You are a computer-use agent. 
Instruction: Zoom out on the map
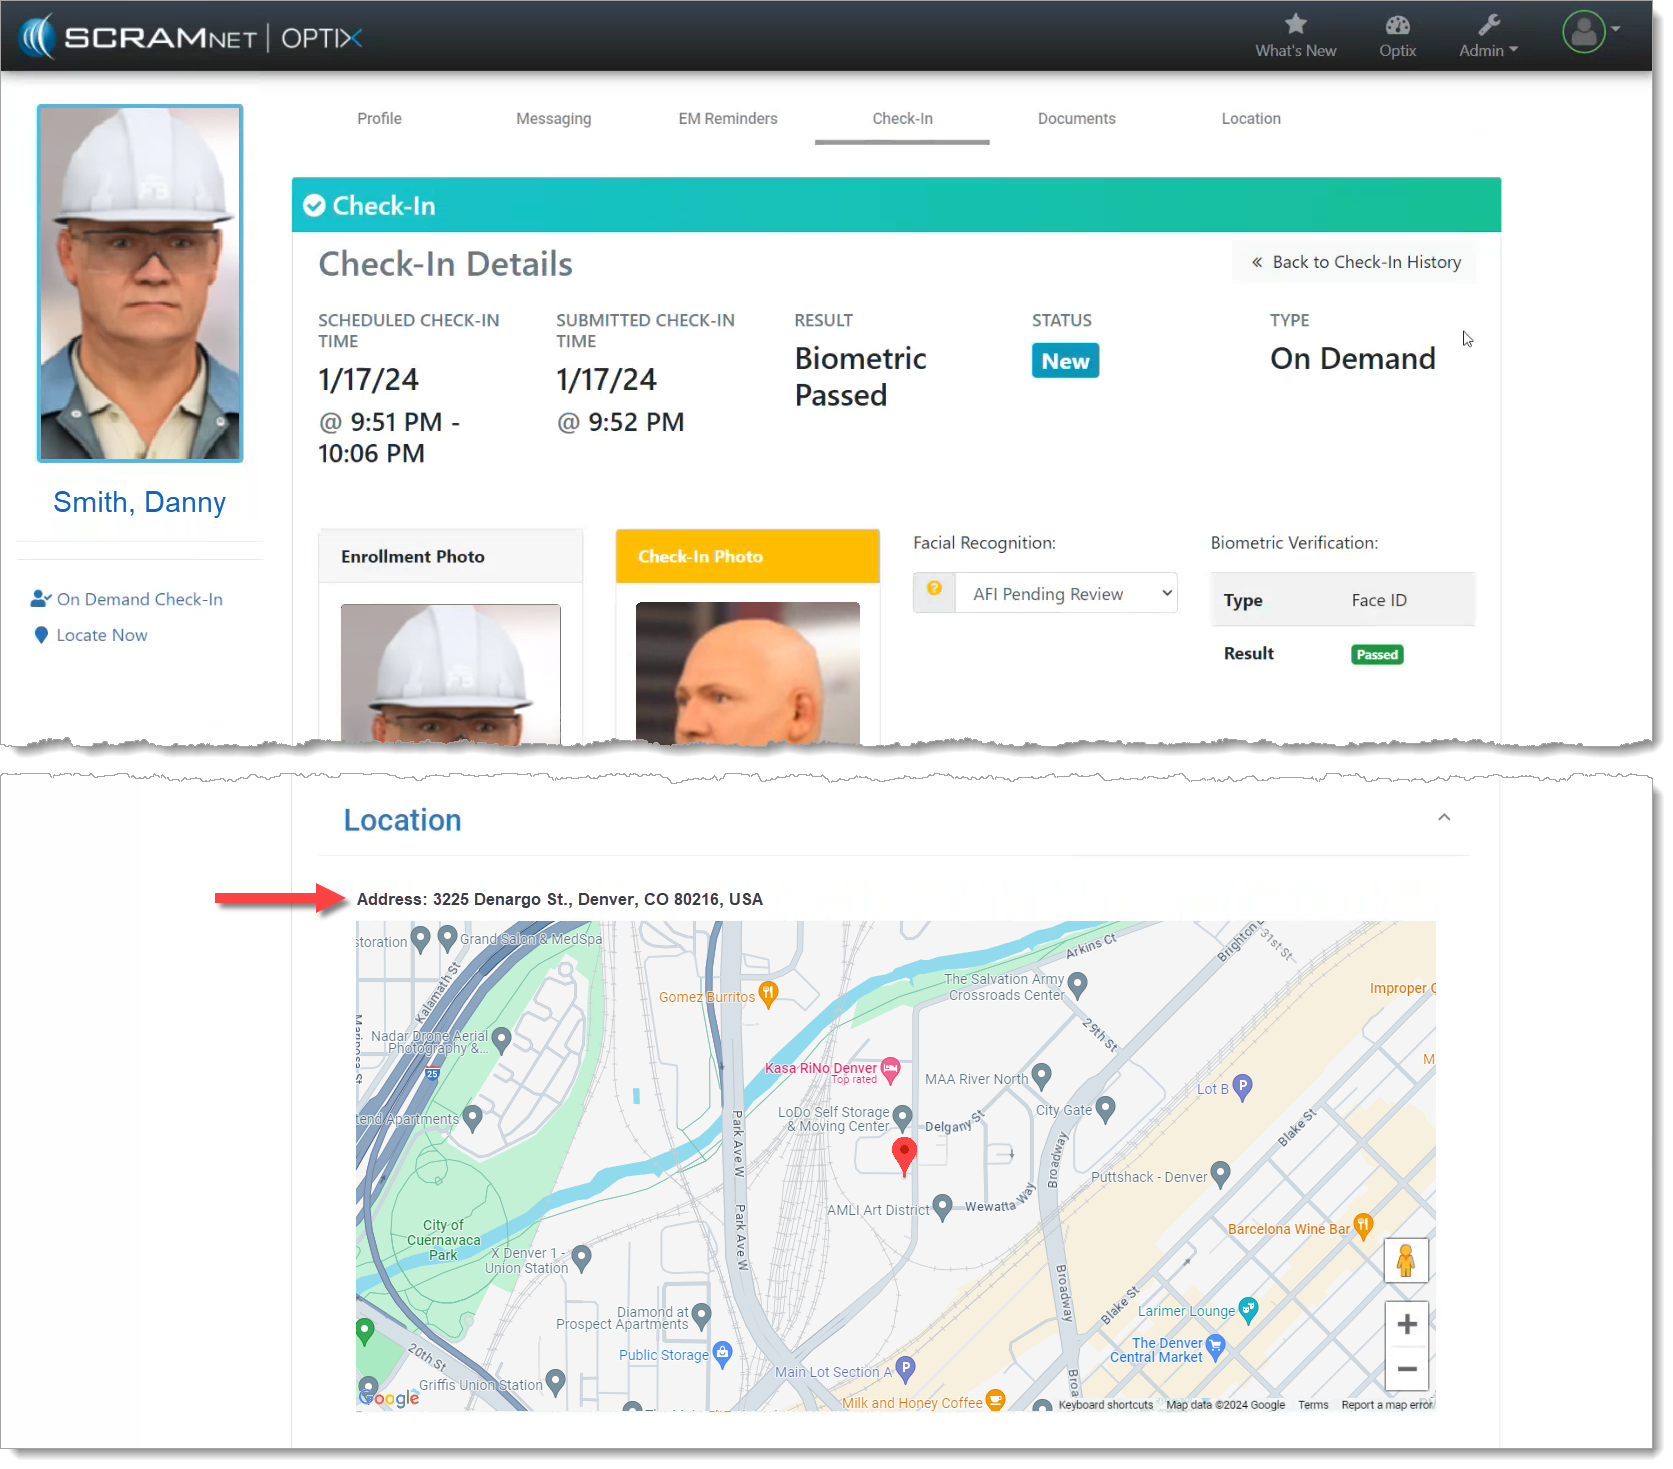1407,1369
